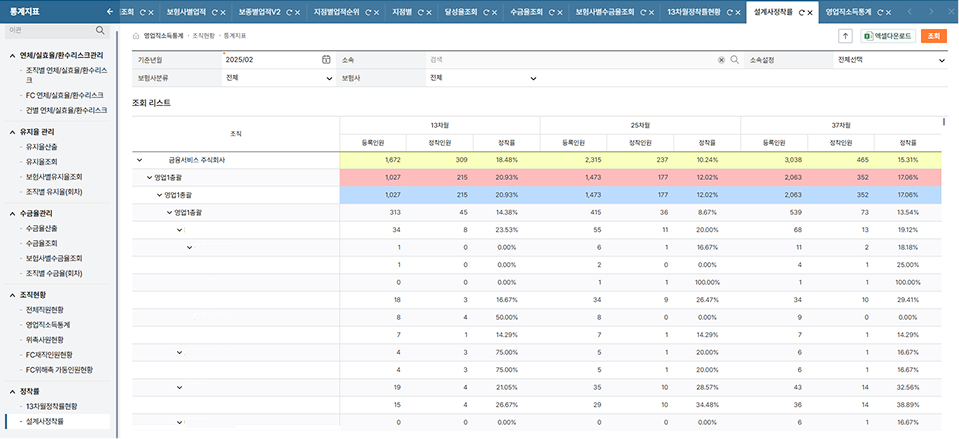
Task: Click the 소속 search magnifier icon
Action: (735, 60)
